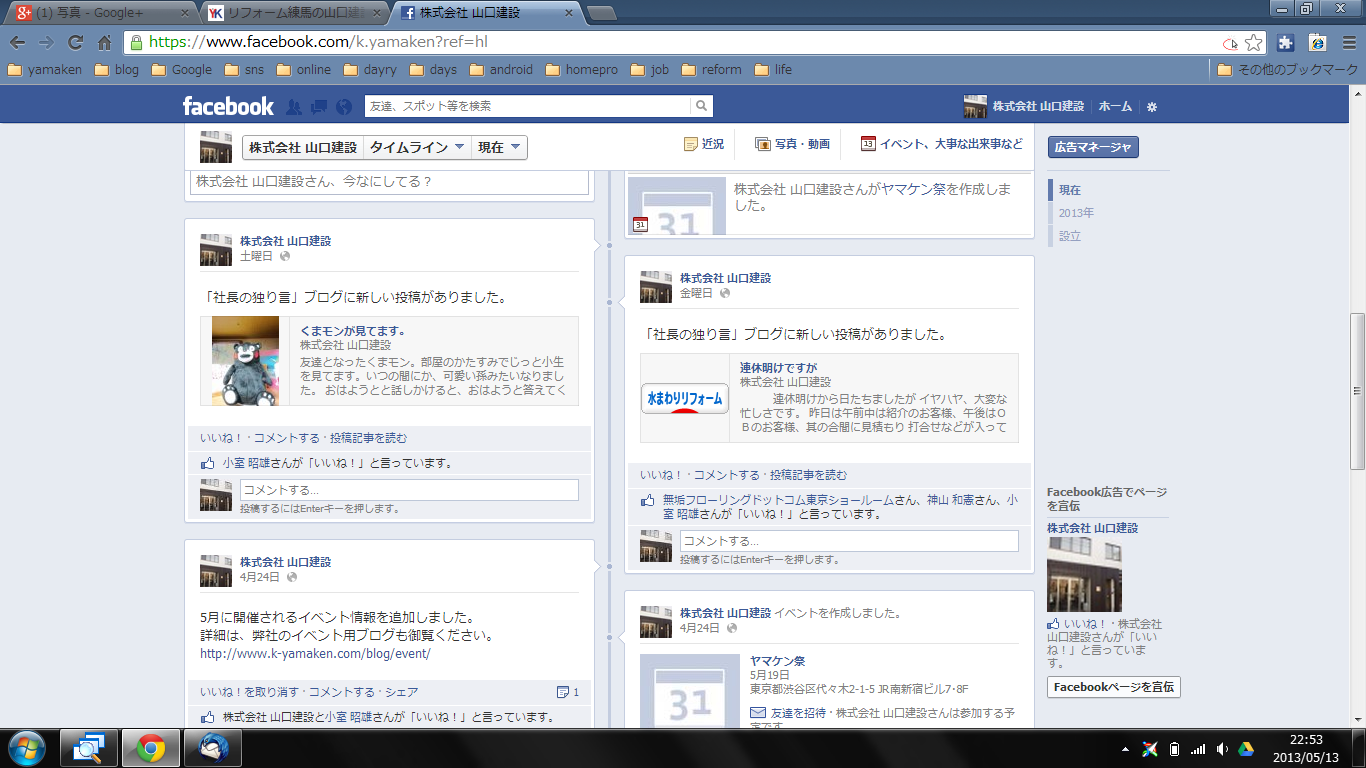This screenshot has height=768, width=1366.
Task: Open Google Drive tray icon
Action: click(1246, 749)
